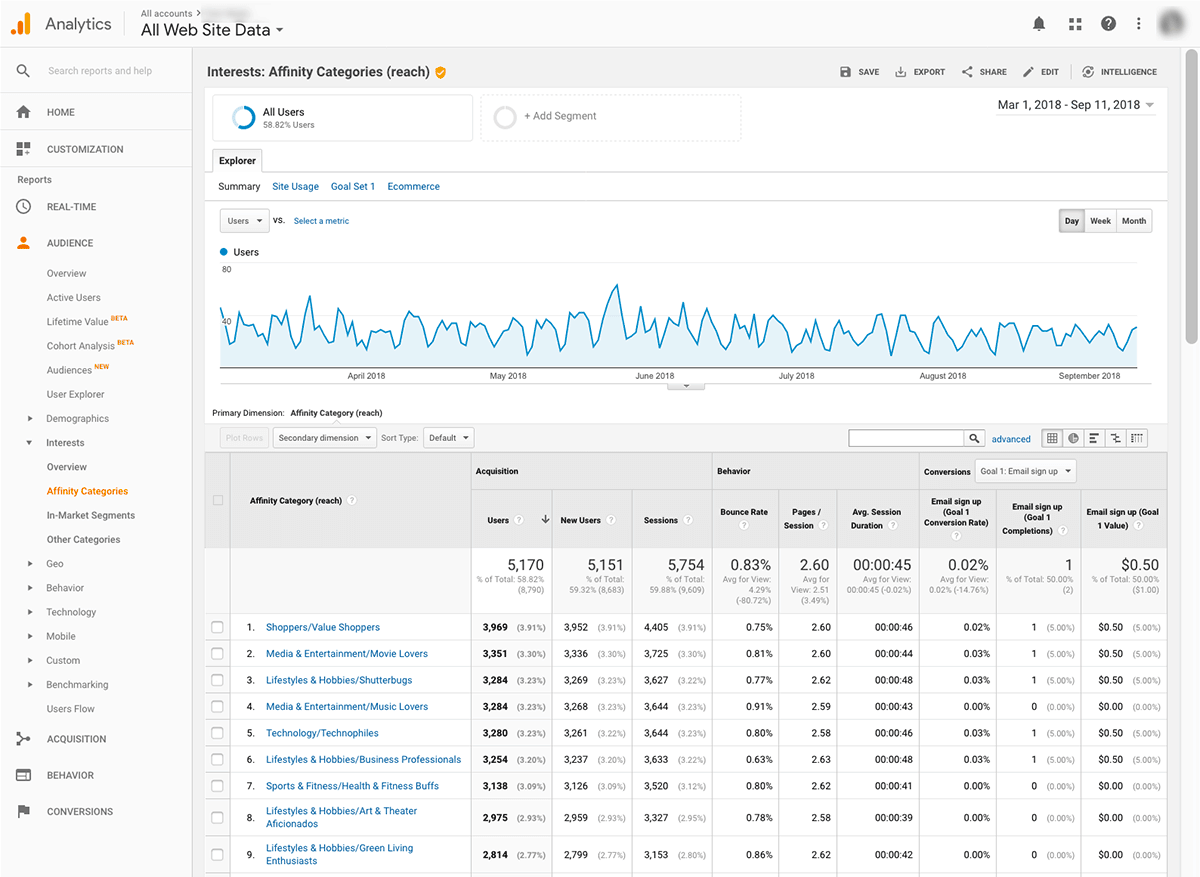Switch to Site Usage metric group
The width and height of the screenshot is (1200, 877).
(295, 187)
